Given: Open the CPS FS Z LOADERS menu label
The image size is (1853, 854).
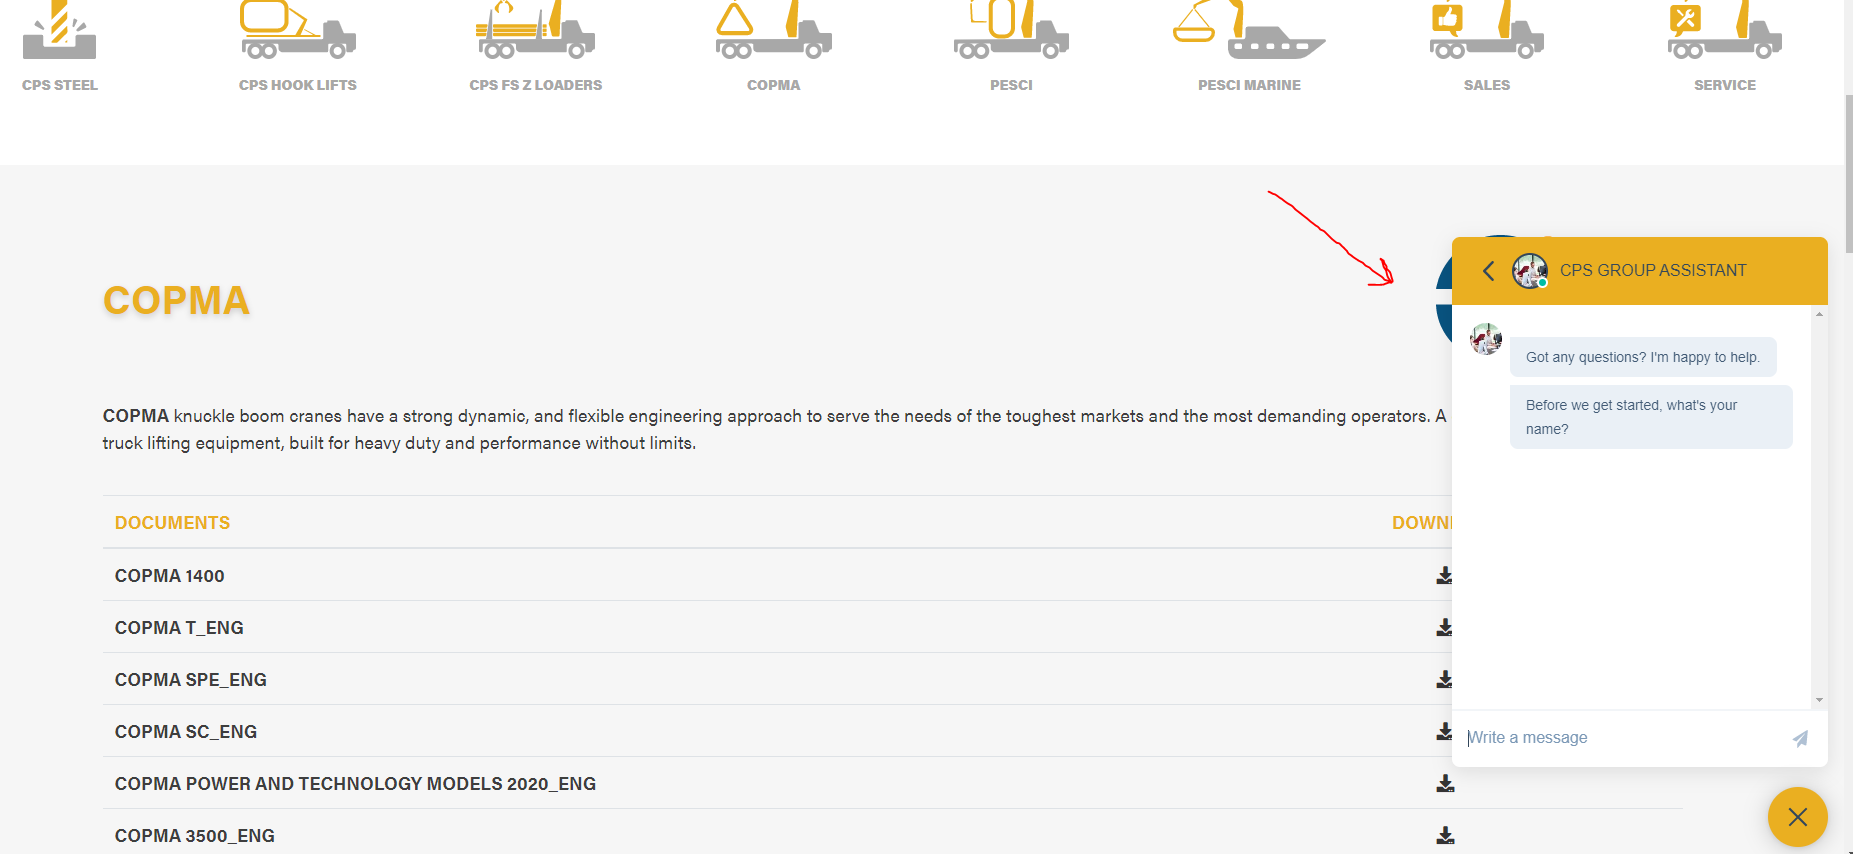Looking at the screenshot, I should pyautogui.click(x=536, y=85).
